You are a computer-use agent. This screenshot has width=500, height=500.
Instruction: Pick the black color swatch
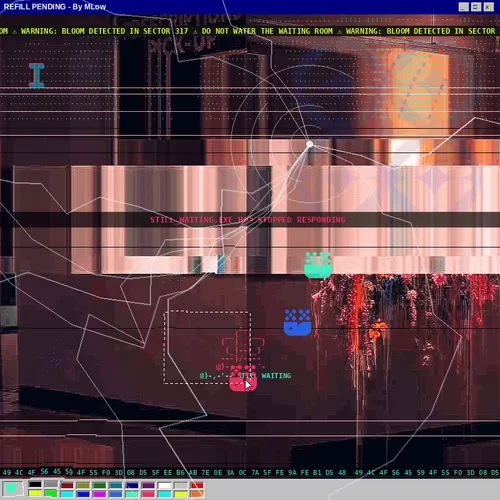(x=35, y=484)
